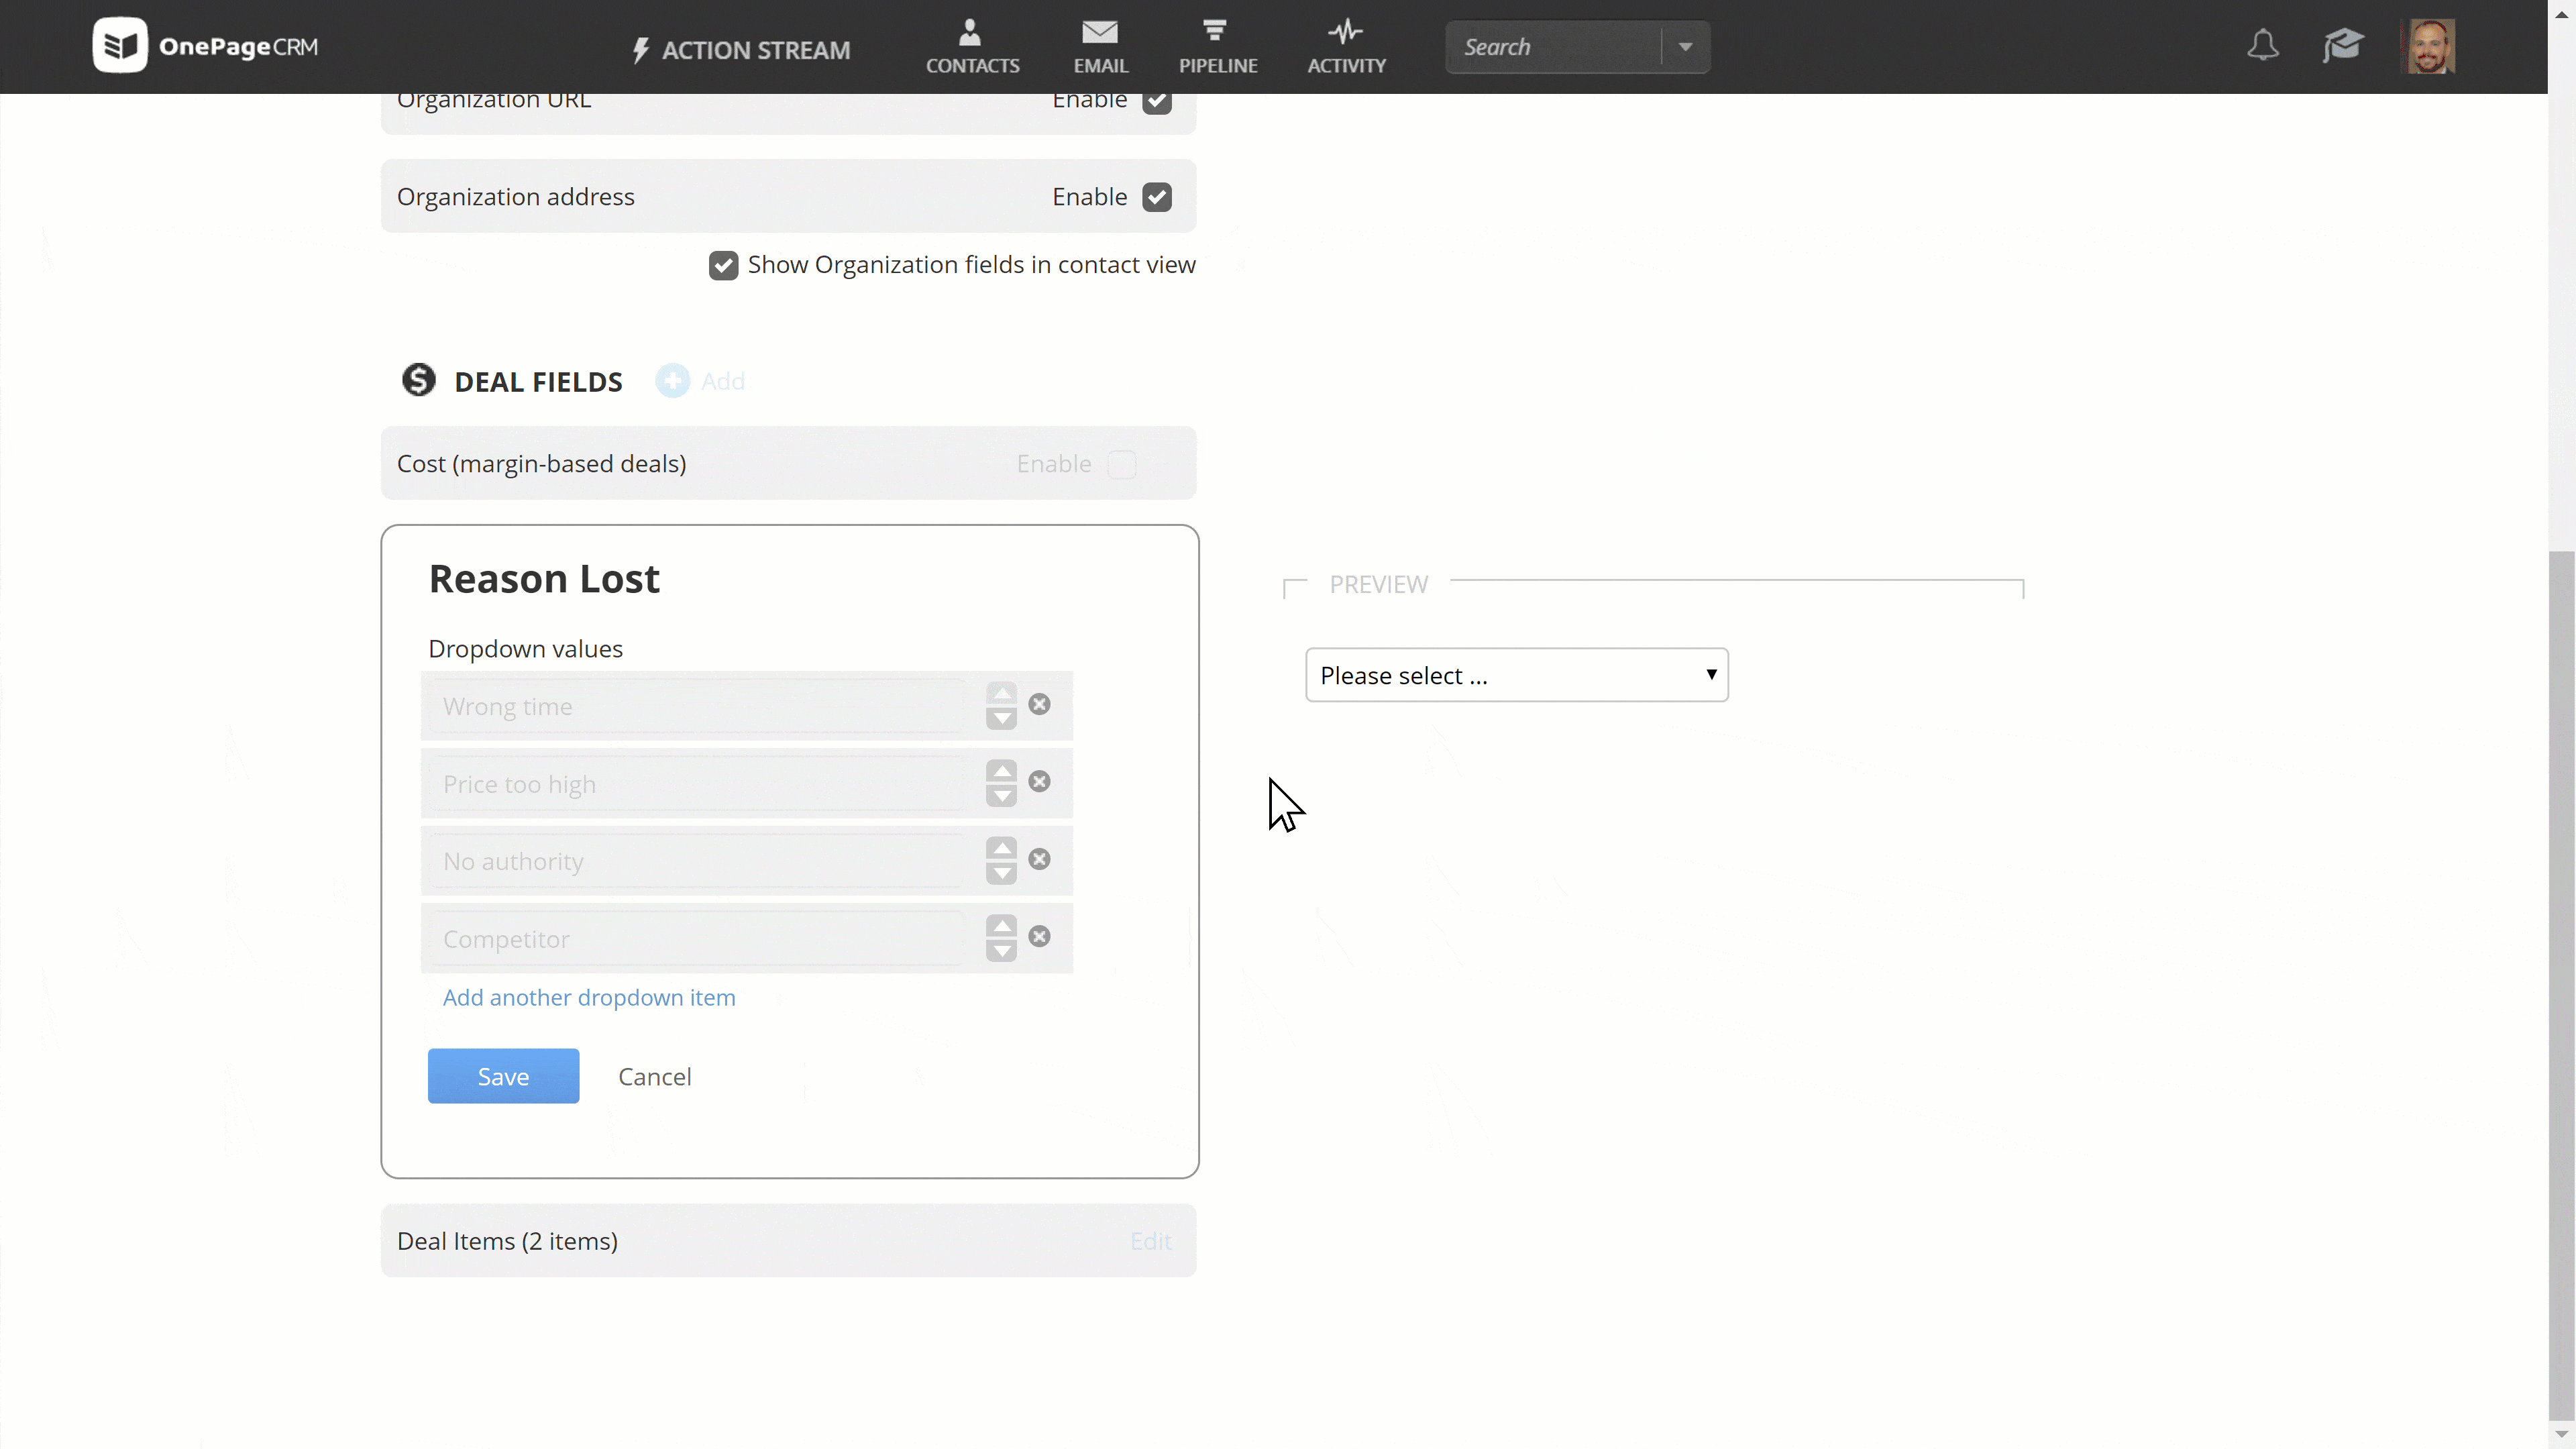This screenshot has height=1449, width=2576.
Task: Move Competitor up
Action: coord(1001,926)
